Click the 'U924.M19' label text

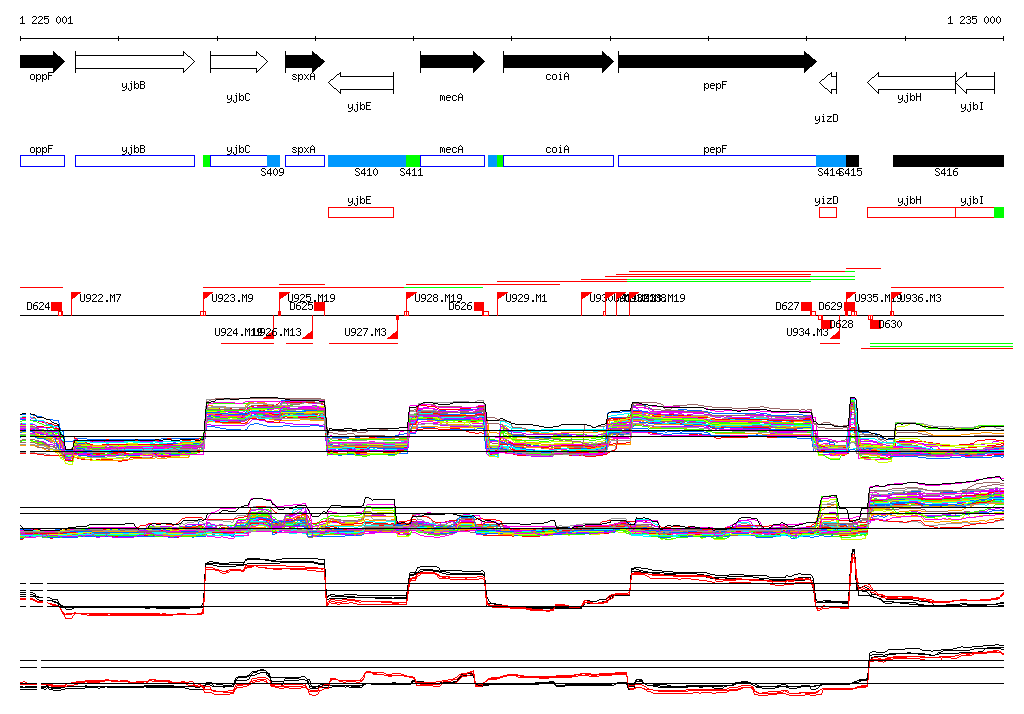238,333
